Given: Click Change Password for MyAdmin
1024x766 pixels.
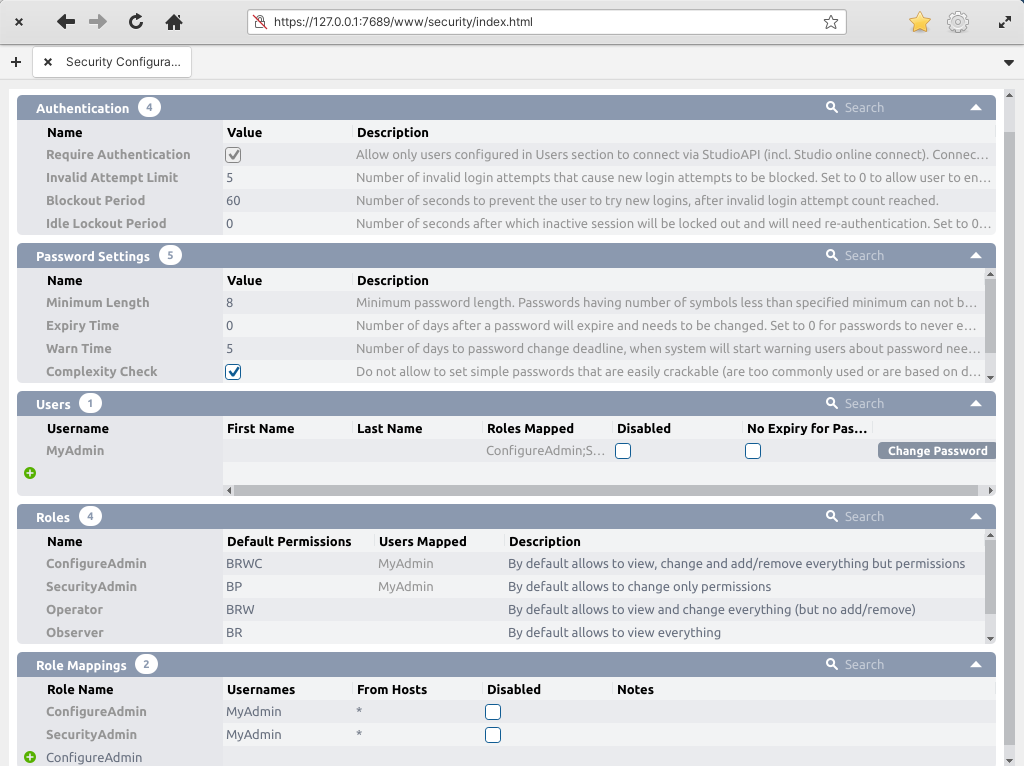Looking at the screenshot, I should 937,451.
